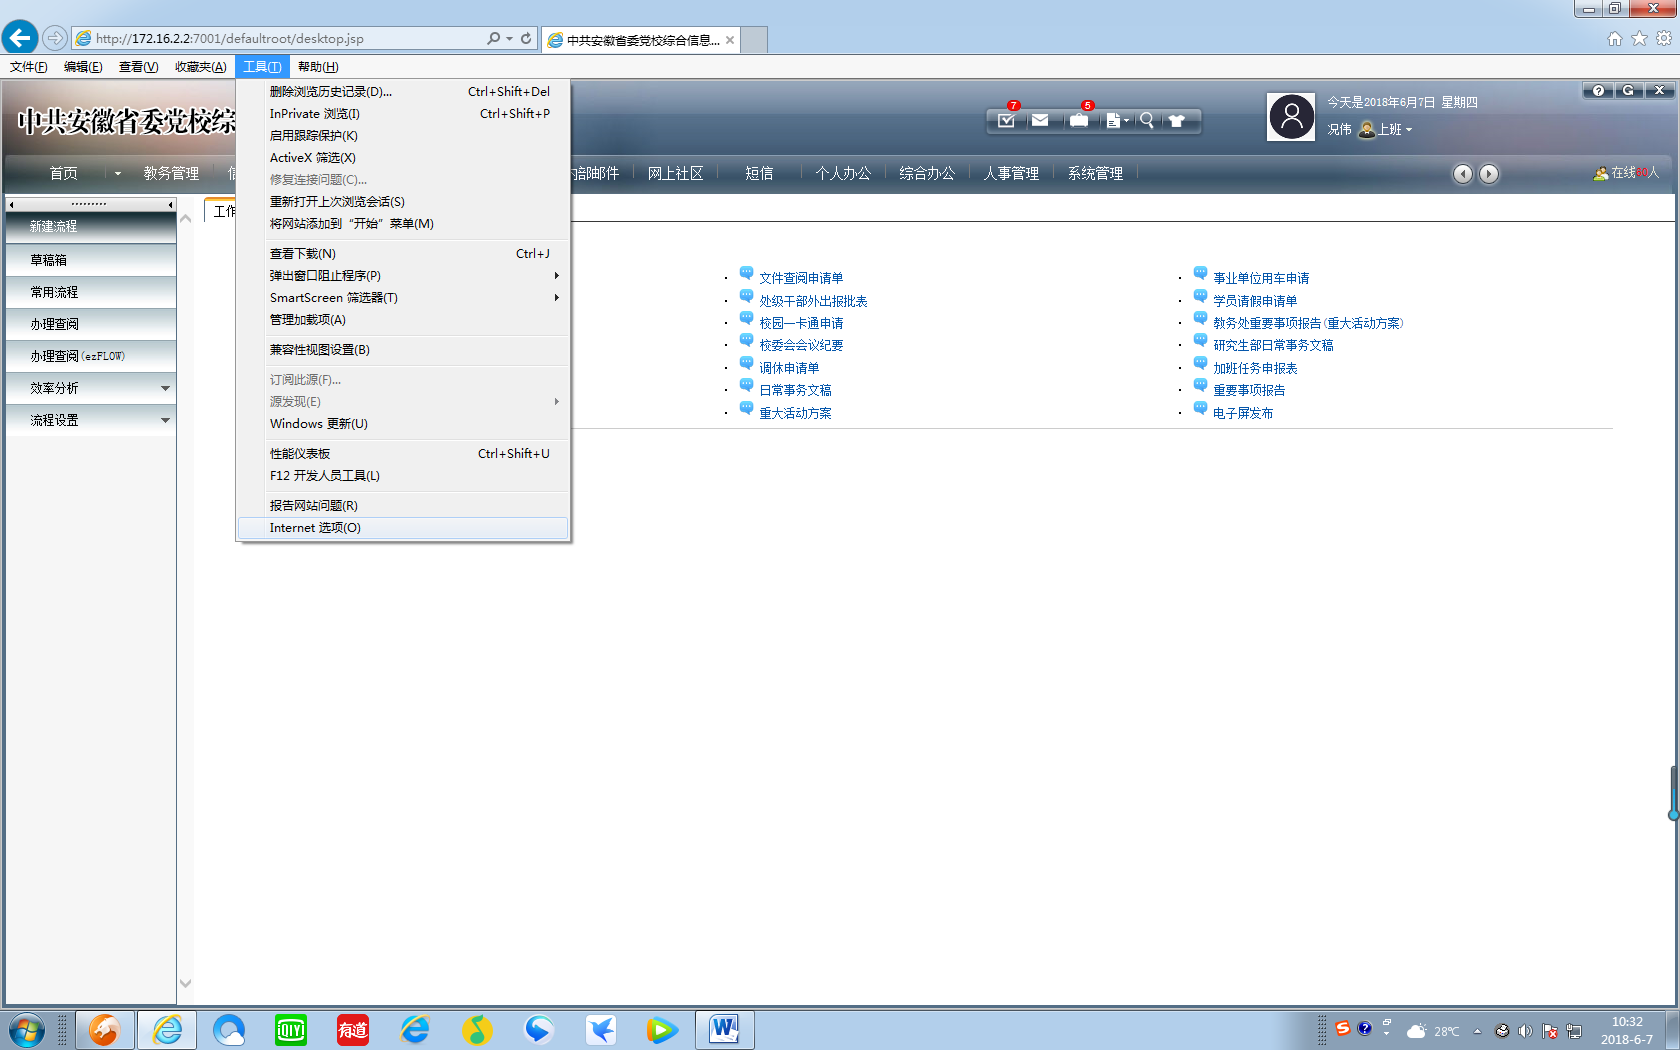This screenshot has width=1680, height=1050.
Task: Click the browser address bar URL field
Action: point(280,39)
